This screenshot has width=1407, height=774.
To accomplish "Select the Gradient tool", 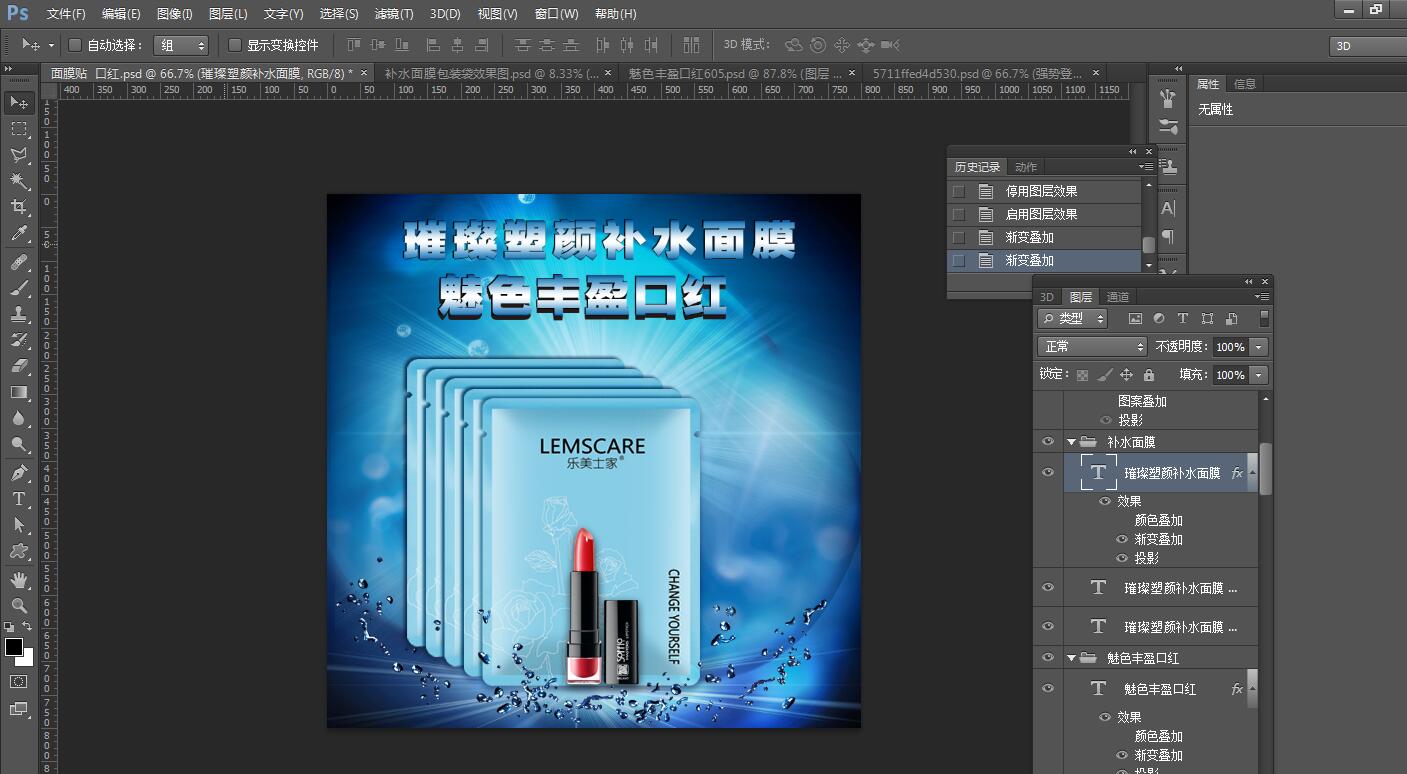I will point(19,392).
